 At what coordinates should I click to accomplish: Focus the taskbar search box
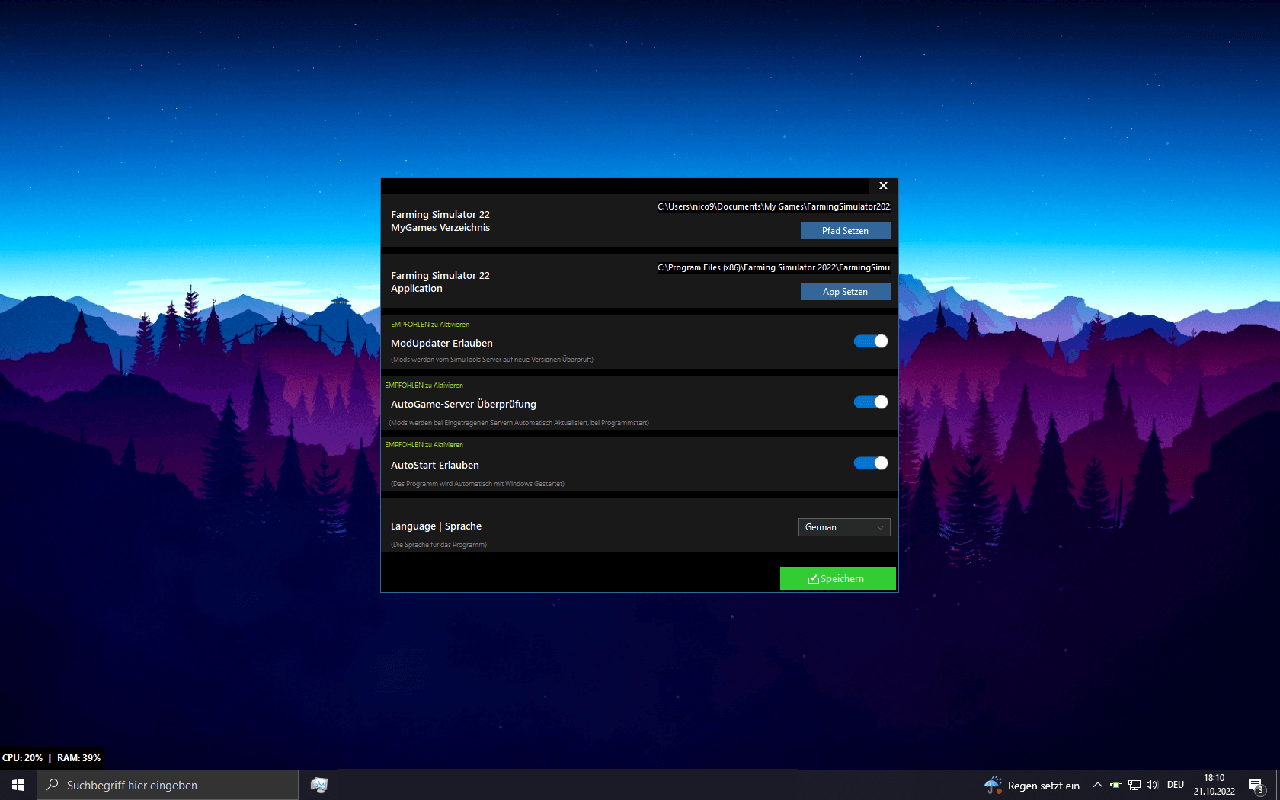pyautogui.click(x=168, y=785)
